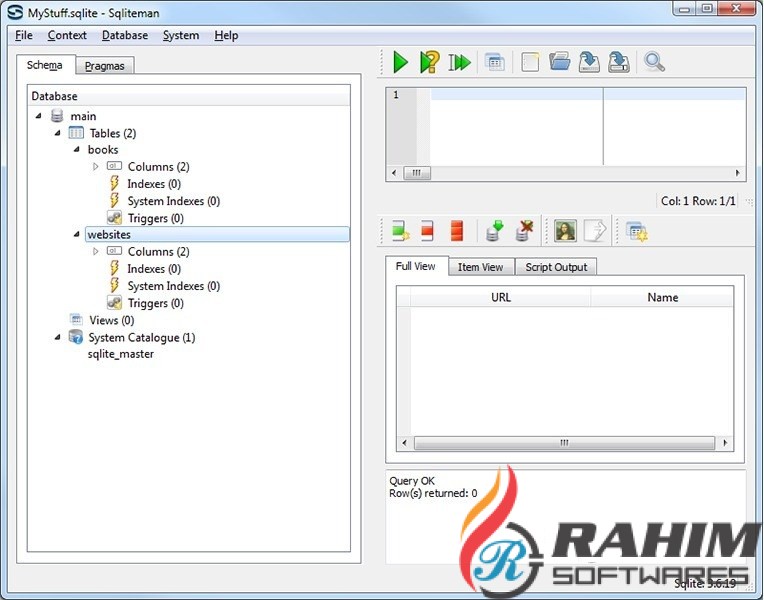The width and height of the screenshot is (764, 600).
Task: Select Indexes (0) under websites
Action: tap(154, 269)
